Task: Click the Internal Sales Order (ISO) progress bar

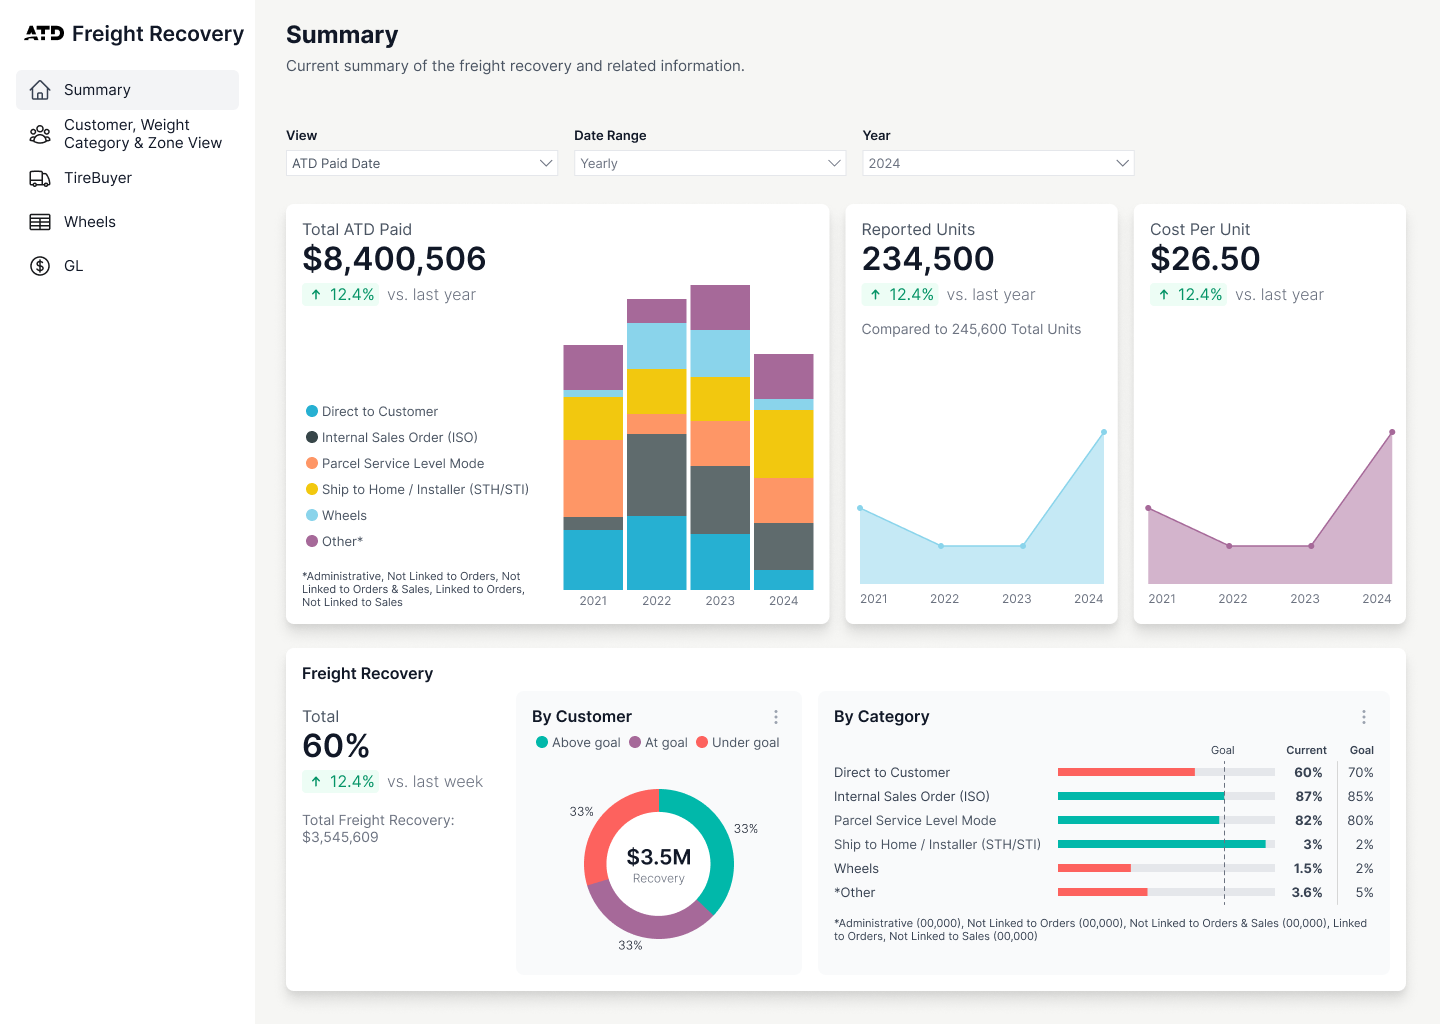Action: tap(1166, 796)
